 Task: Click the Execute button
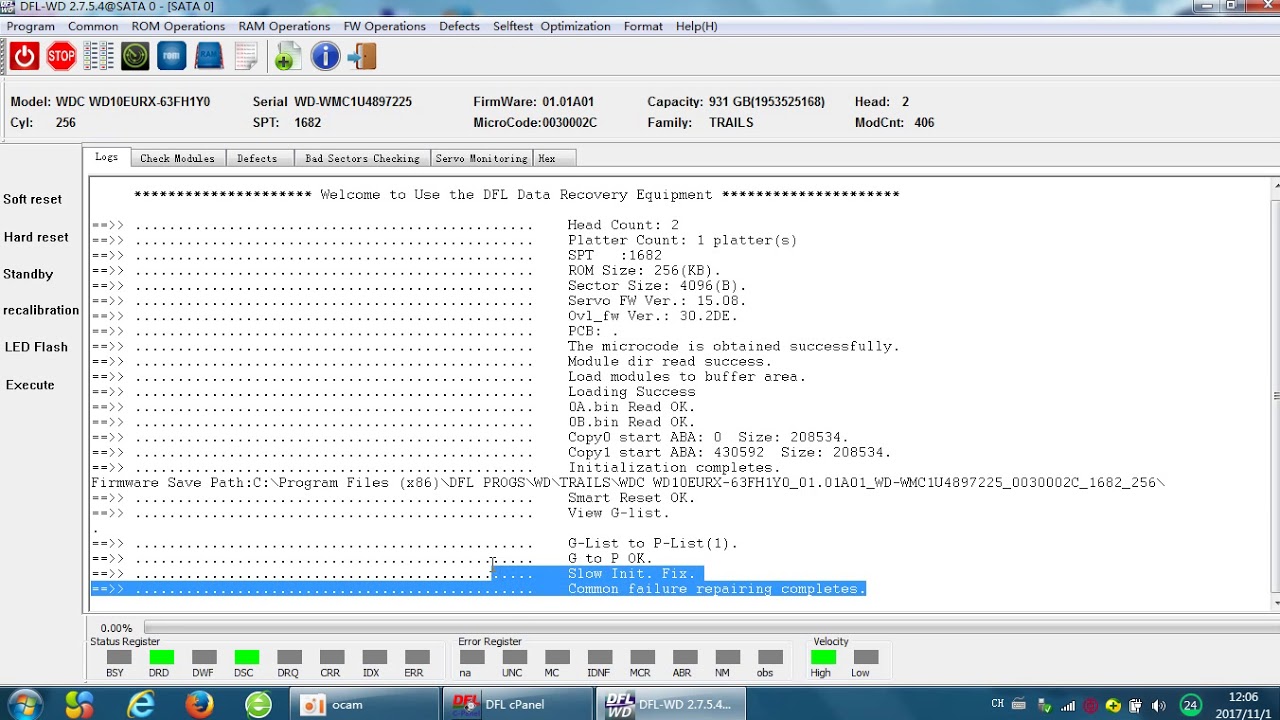coord(30,385)
